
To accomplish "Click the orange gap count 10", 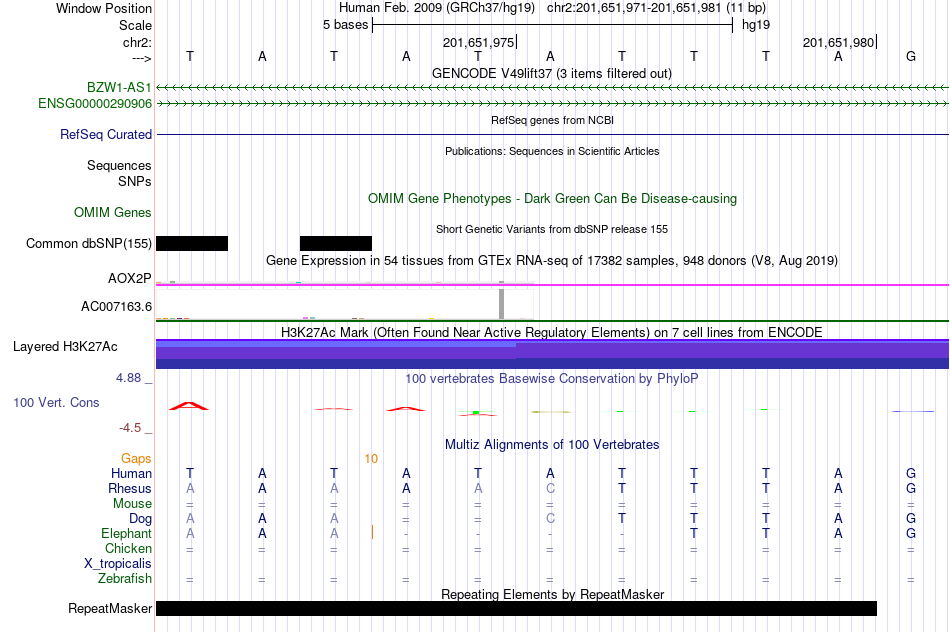I will (x=371, y=459).
